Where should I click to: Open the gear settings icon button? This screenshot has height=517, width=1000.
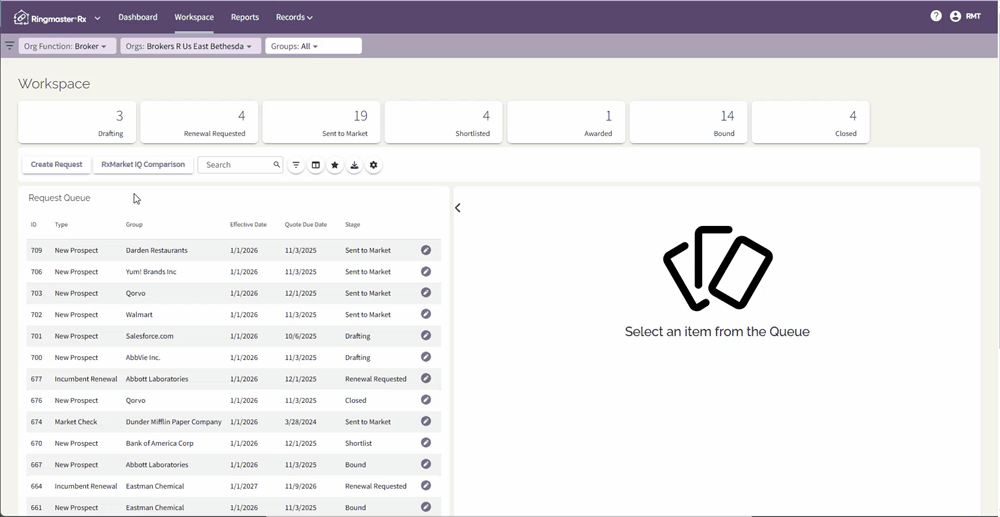pyautogui.click(x=373, y=165)
